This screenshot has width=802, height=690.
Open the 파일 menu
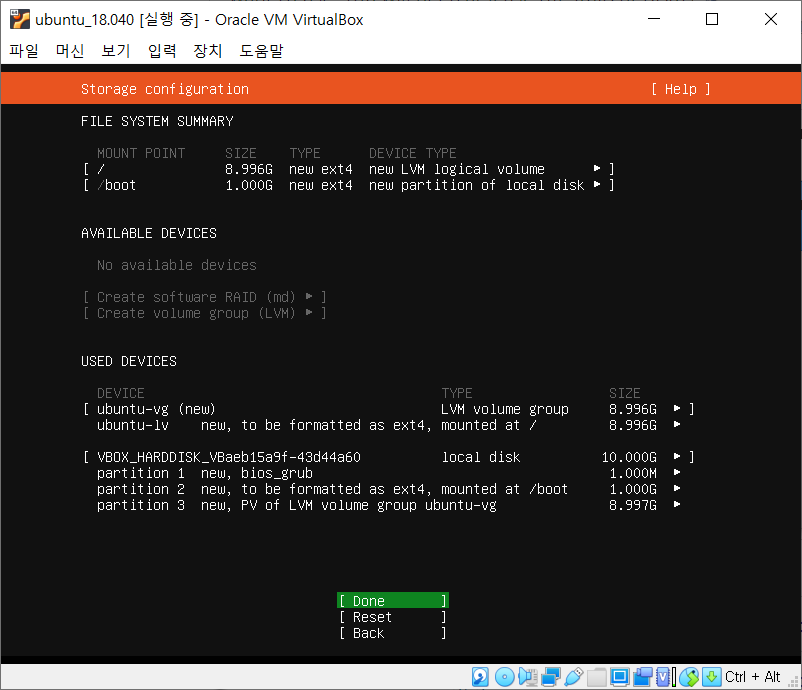point(24,51)
